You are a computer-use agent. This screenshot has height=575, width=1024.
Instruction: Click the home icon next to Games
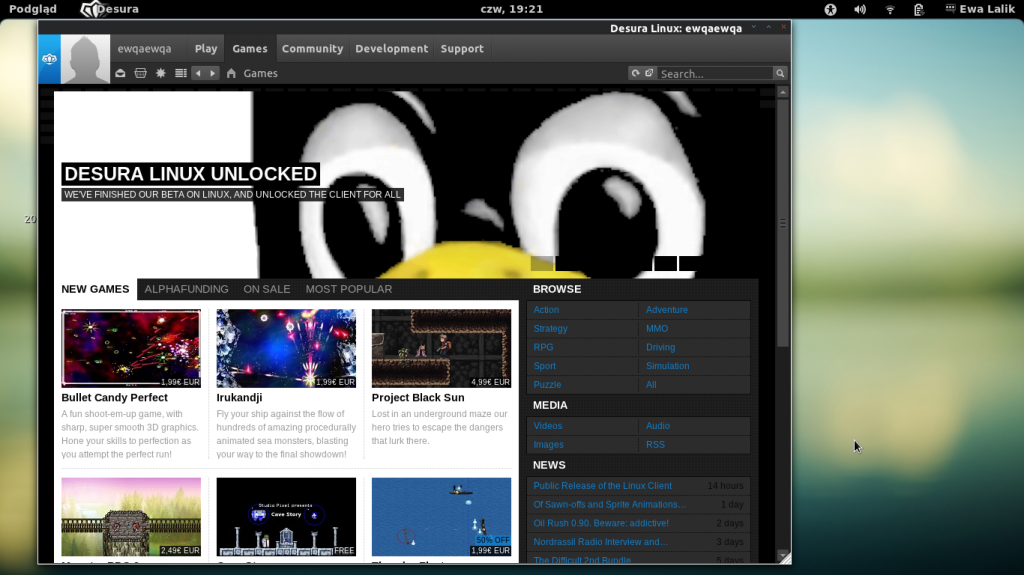tap(231, 73)
